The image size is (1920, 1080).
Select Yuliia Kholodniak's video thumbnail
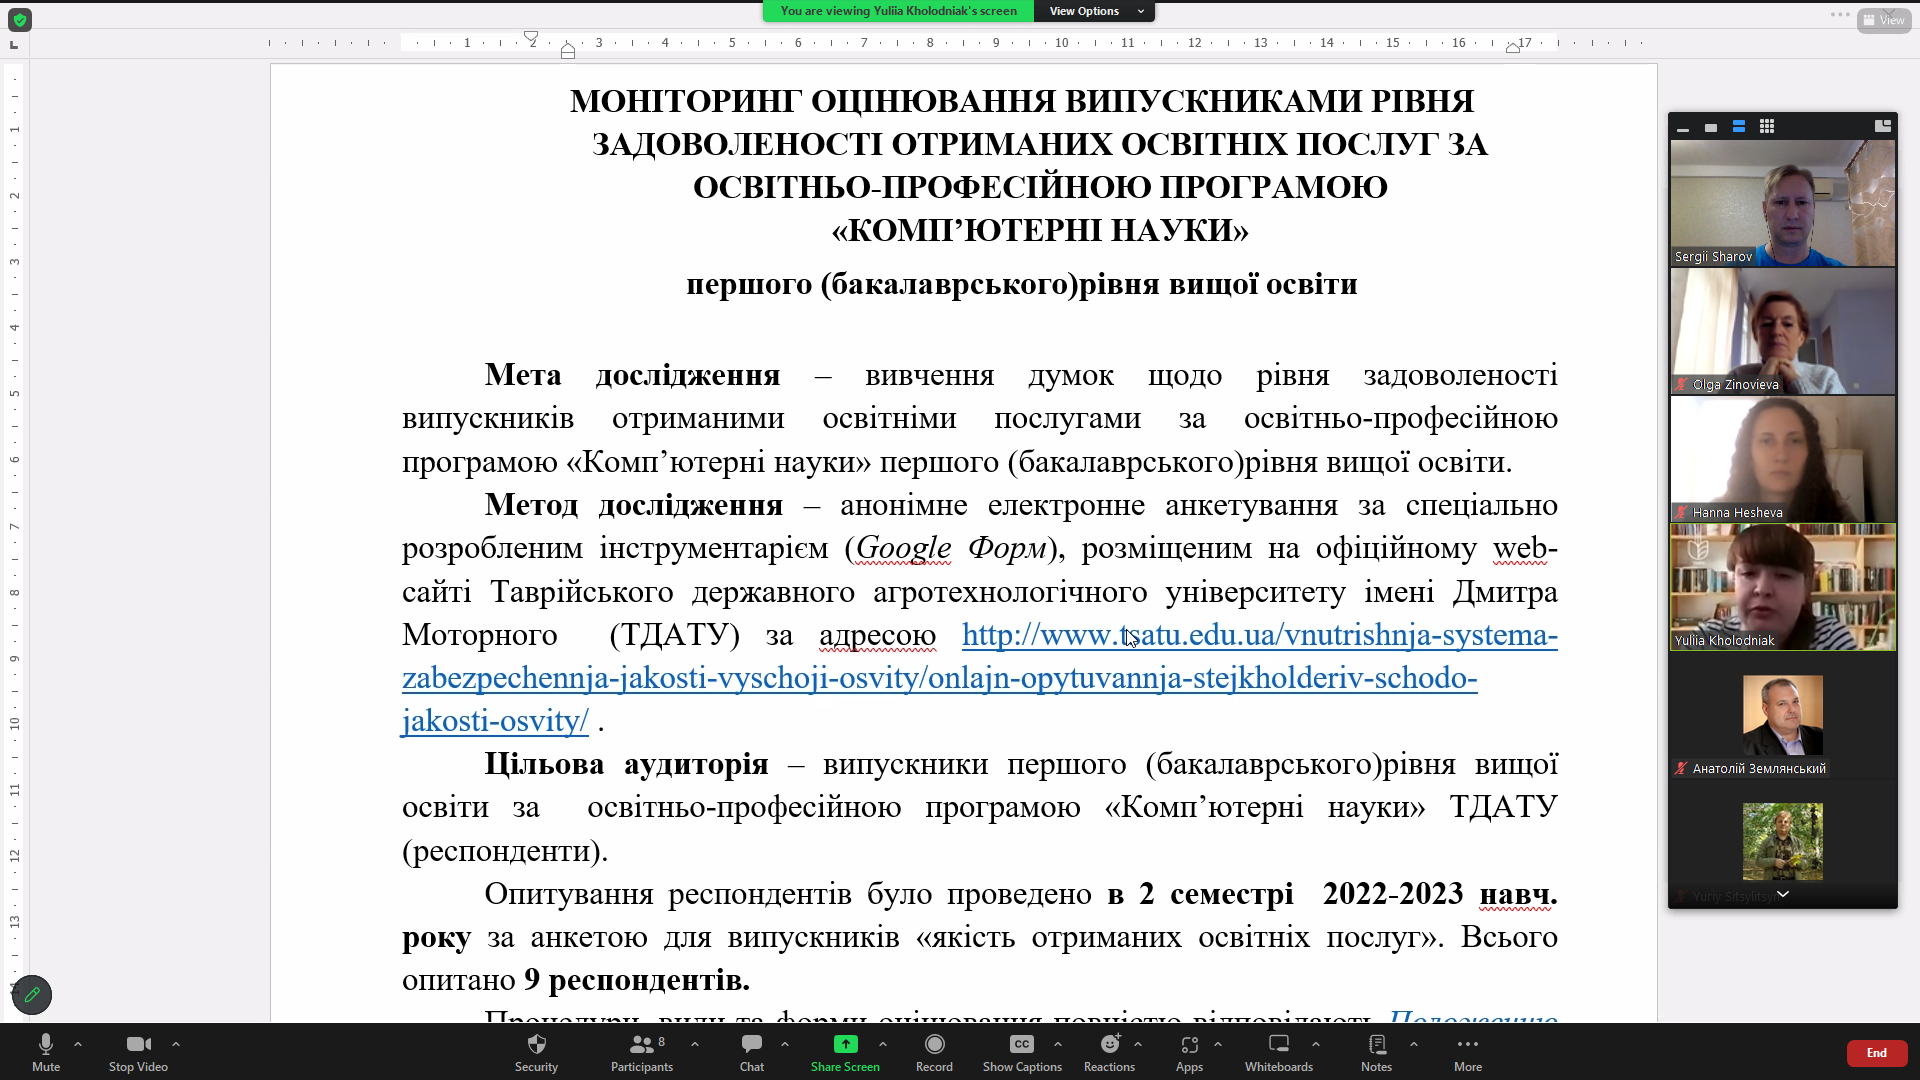point(1782,587)
